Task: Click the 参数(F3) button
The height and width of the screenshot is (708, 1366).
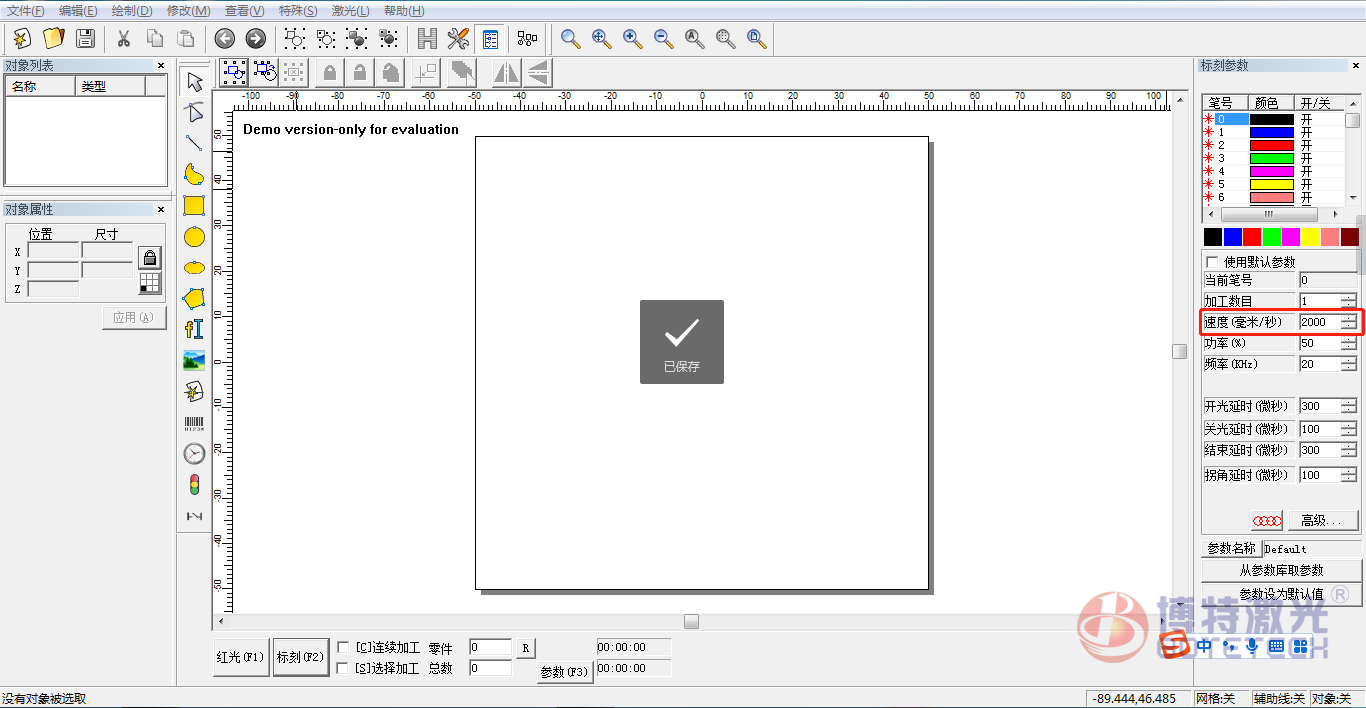Action: 565,672
